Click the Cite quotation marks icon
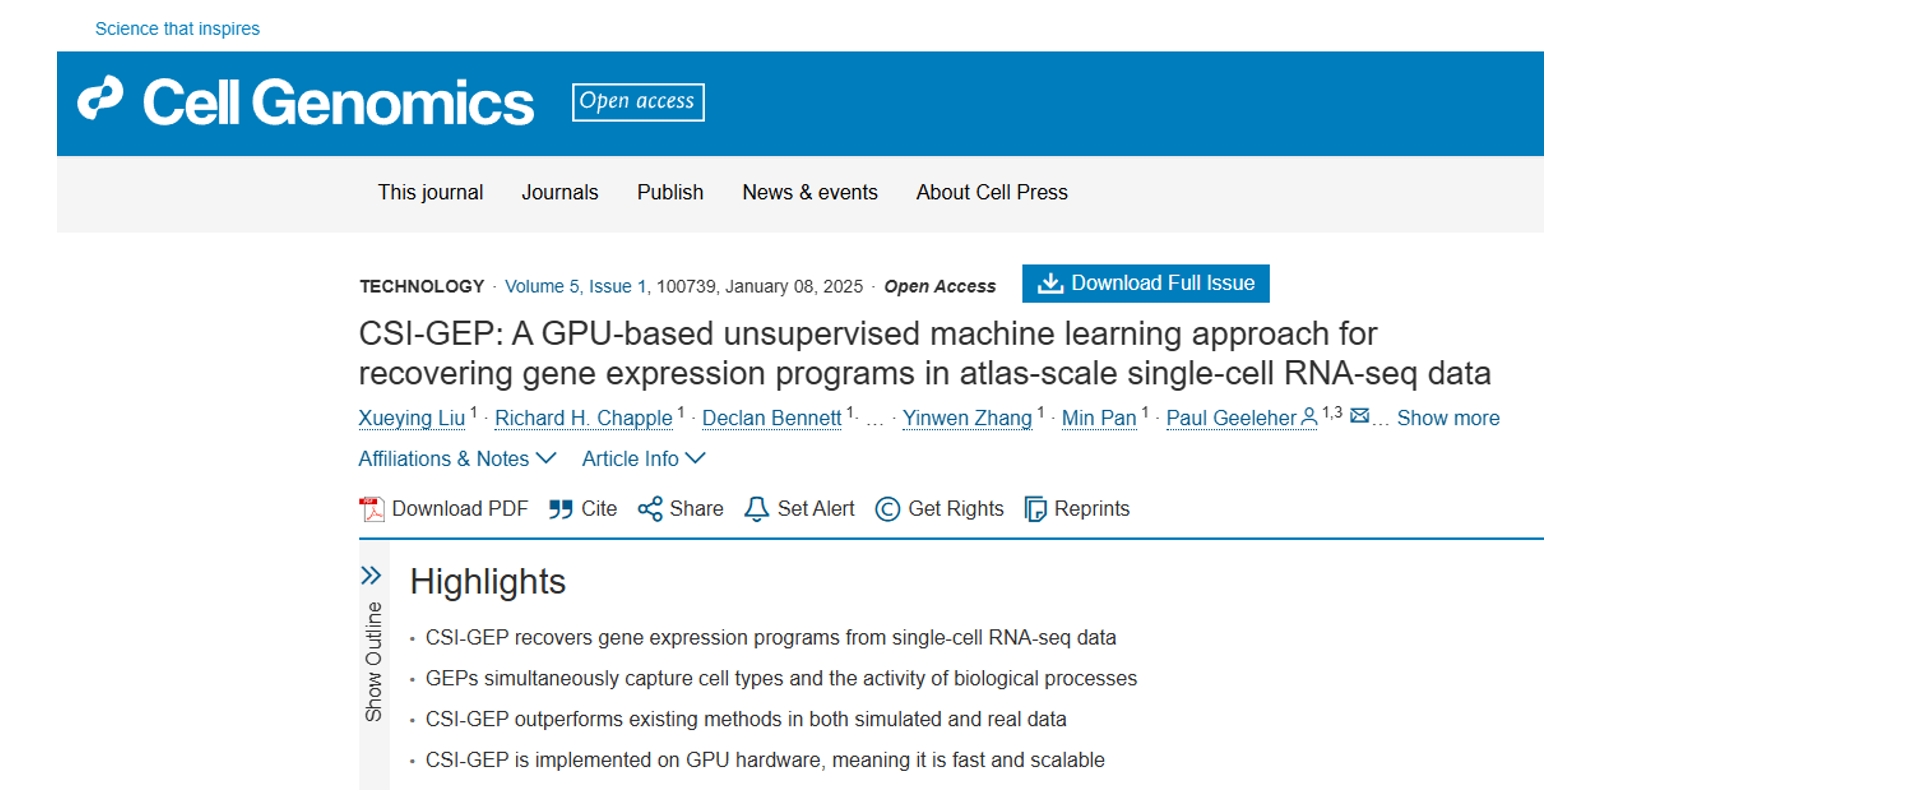 click(560, 509)
